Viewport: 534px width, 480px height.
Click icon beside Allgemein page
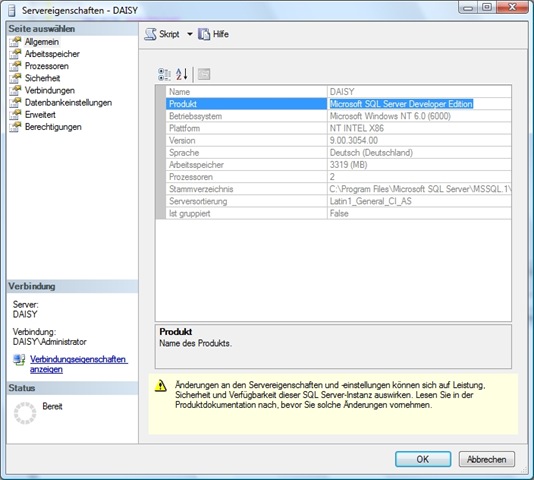[x=15, y=42]
